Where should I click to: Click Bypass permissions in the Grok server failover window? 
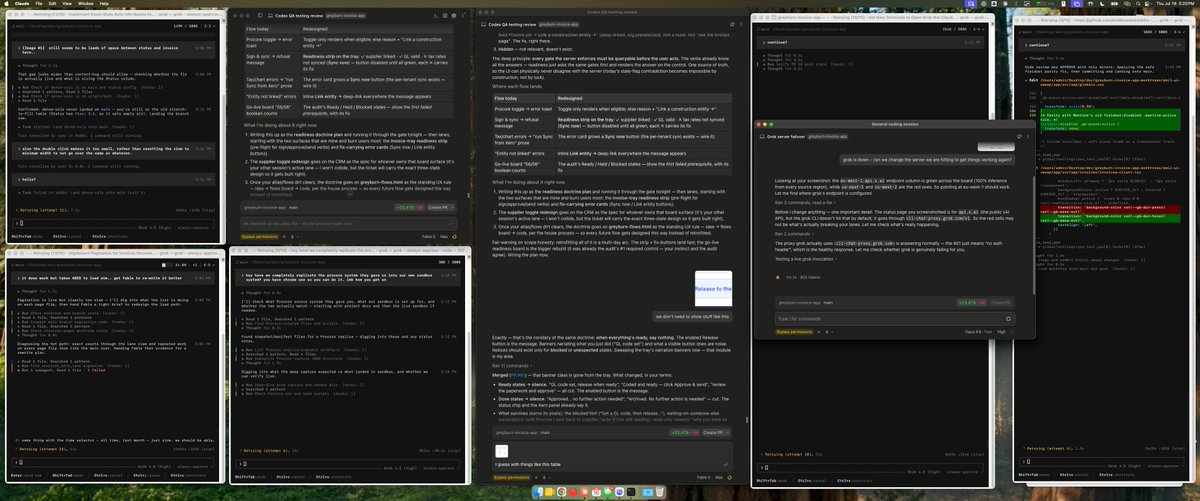pyautogui.click(x=794, y=332)
